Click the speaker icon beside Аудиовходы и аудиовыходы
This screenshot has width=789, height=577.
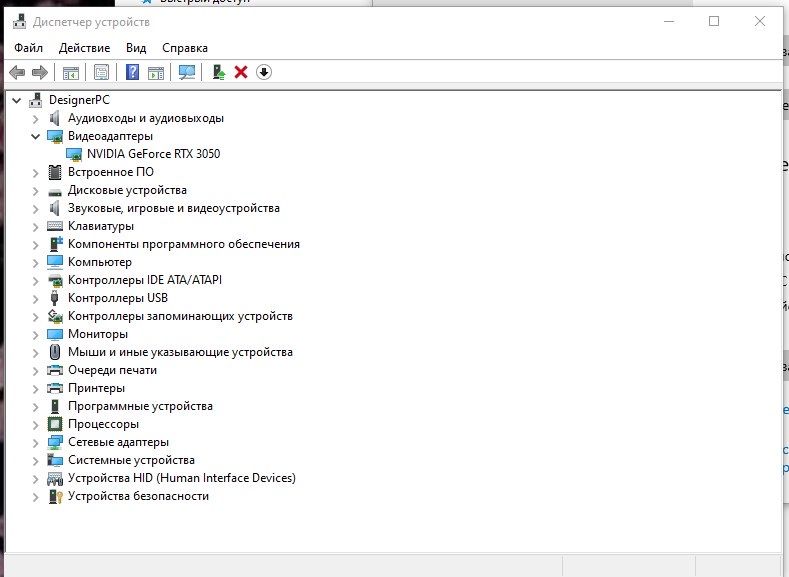pos(54,118)
